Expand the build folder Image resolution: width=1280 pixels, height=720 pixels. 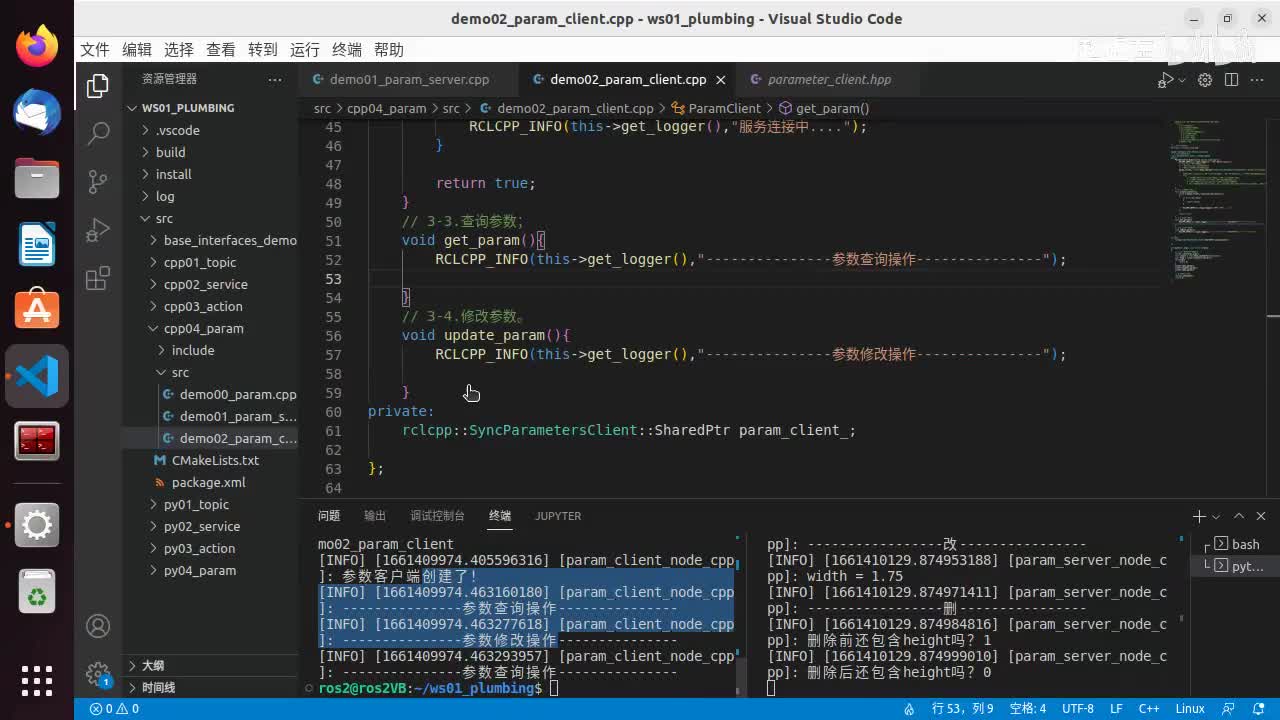pyautogui.click(x=171, y=152)
